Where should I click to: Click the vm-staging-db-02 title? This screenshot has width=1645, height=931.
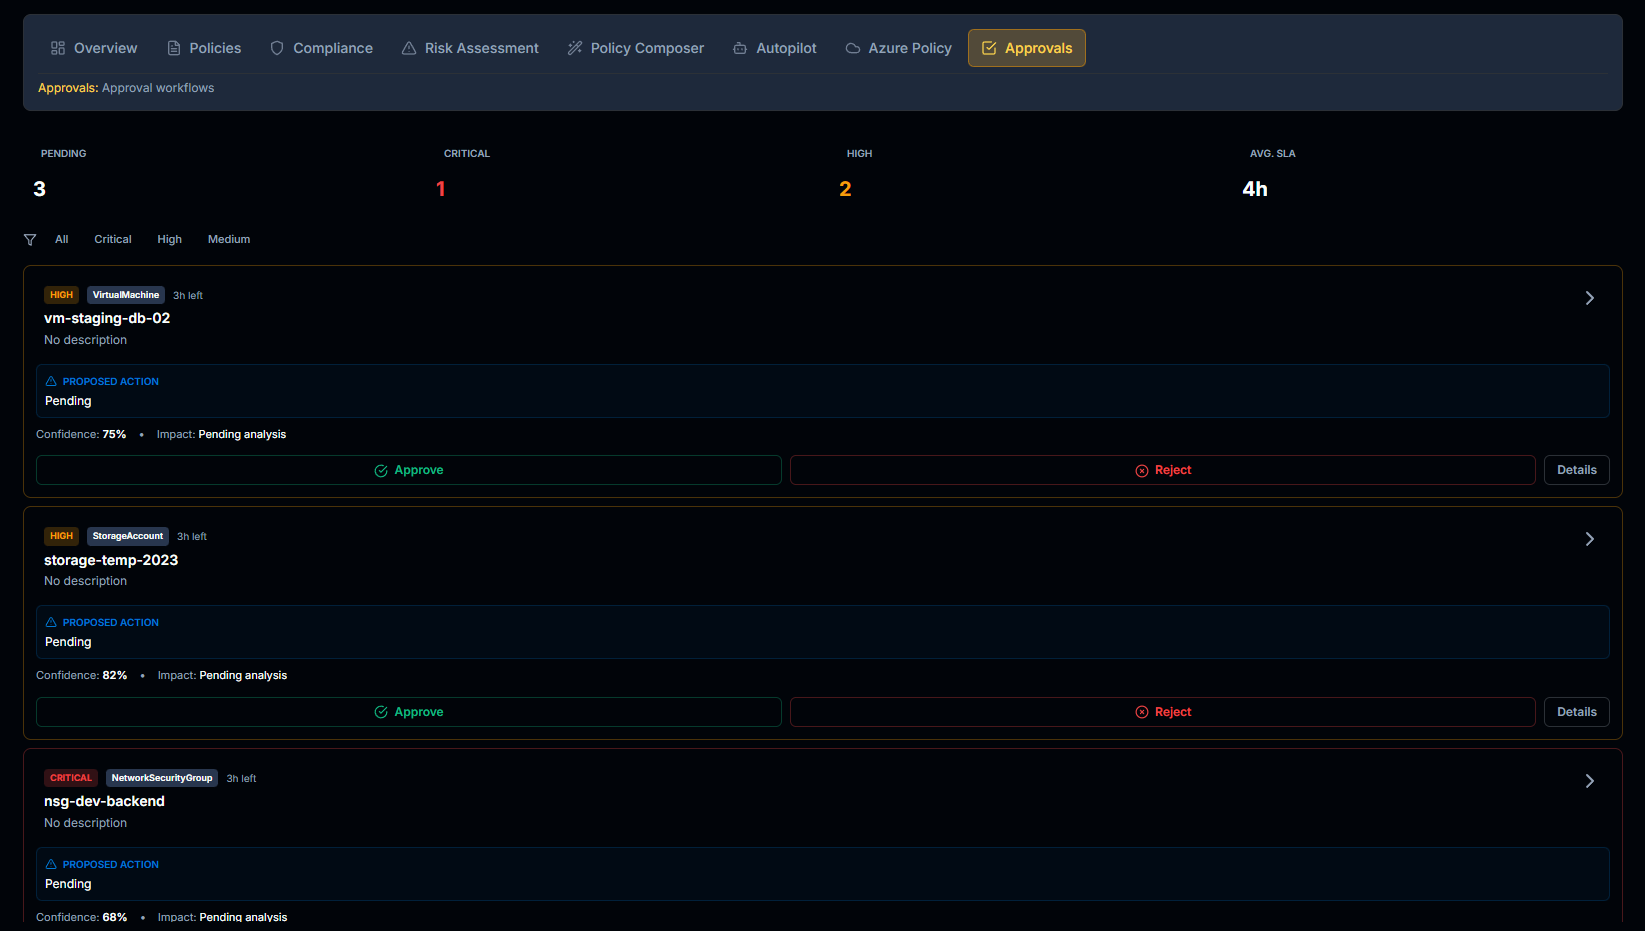click(x=107, y=318)
